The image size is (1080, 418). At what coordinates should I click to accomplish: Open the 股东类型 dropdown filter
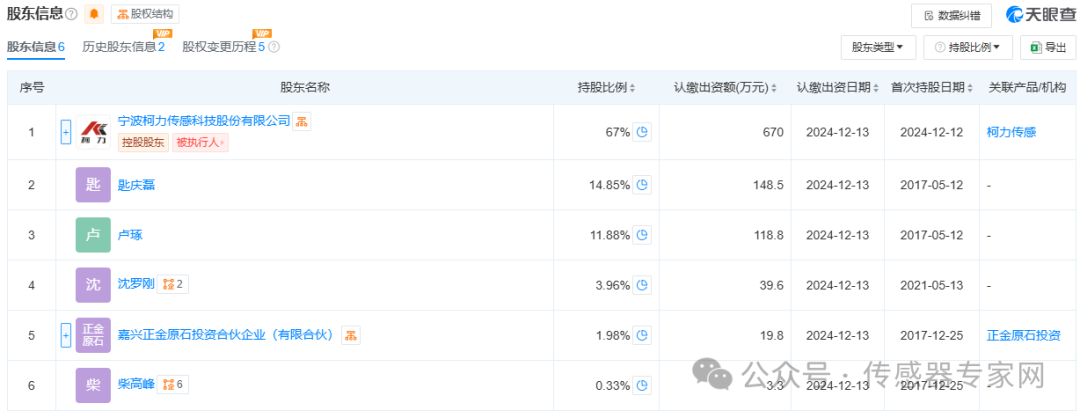coord(878,47)
